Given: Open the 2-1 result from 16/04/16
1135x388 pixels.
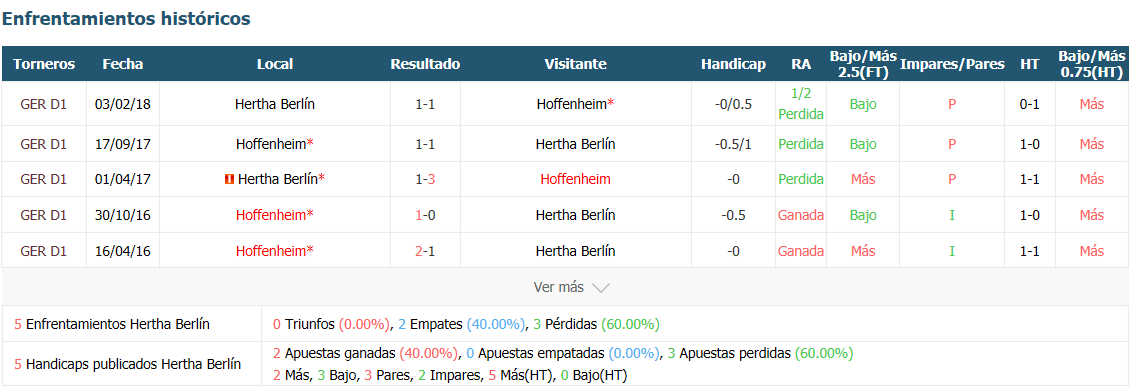Looking at the screenshot, I should [425, 251].
